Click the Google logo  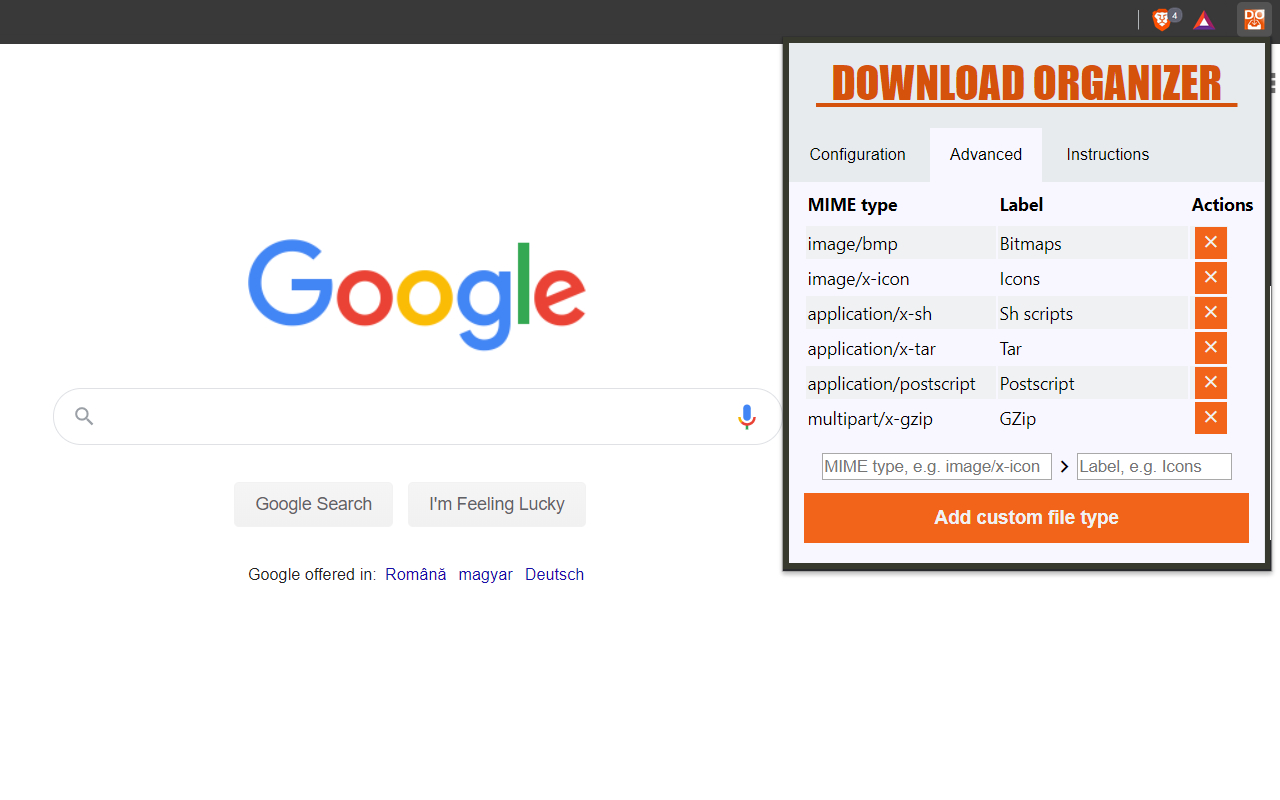click(x=417, y=295)
